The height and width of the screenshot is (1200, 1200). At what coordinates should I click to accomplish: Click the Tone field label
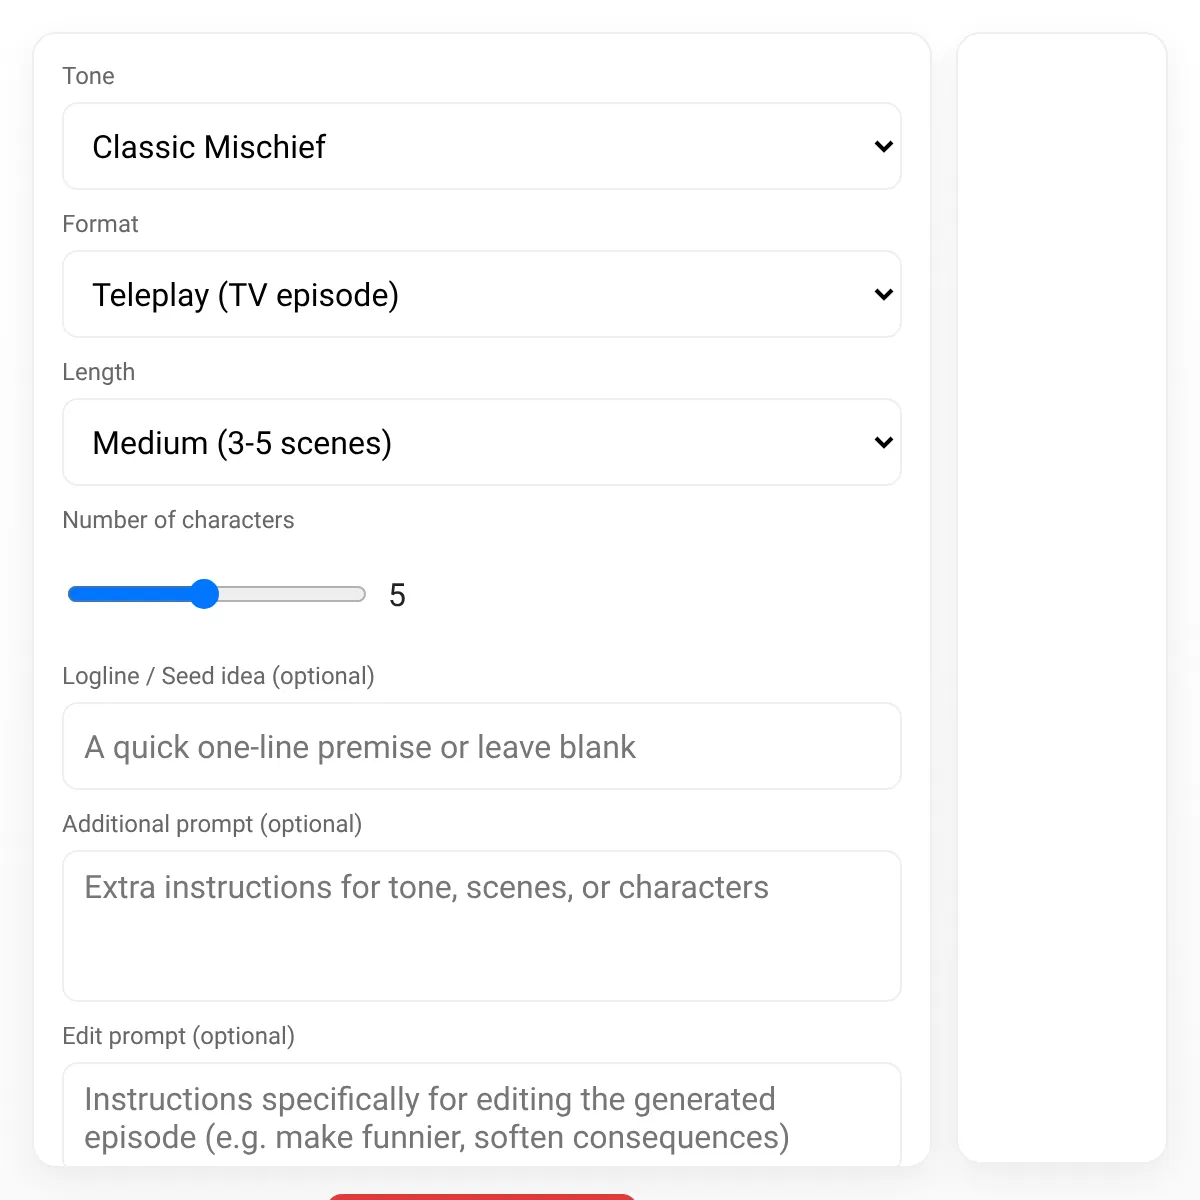tap(88, 76)
